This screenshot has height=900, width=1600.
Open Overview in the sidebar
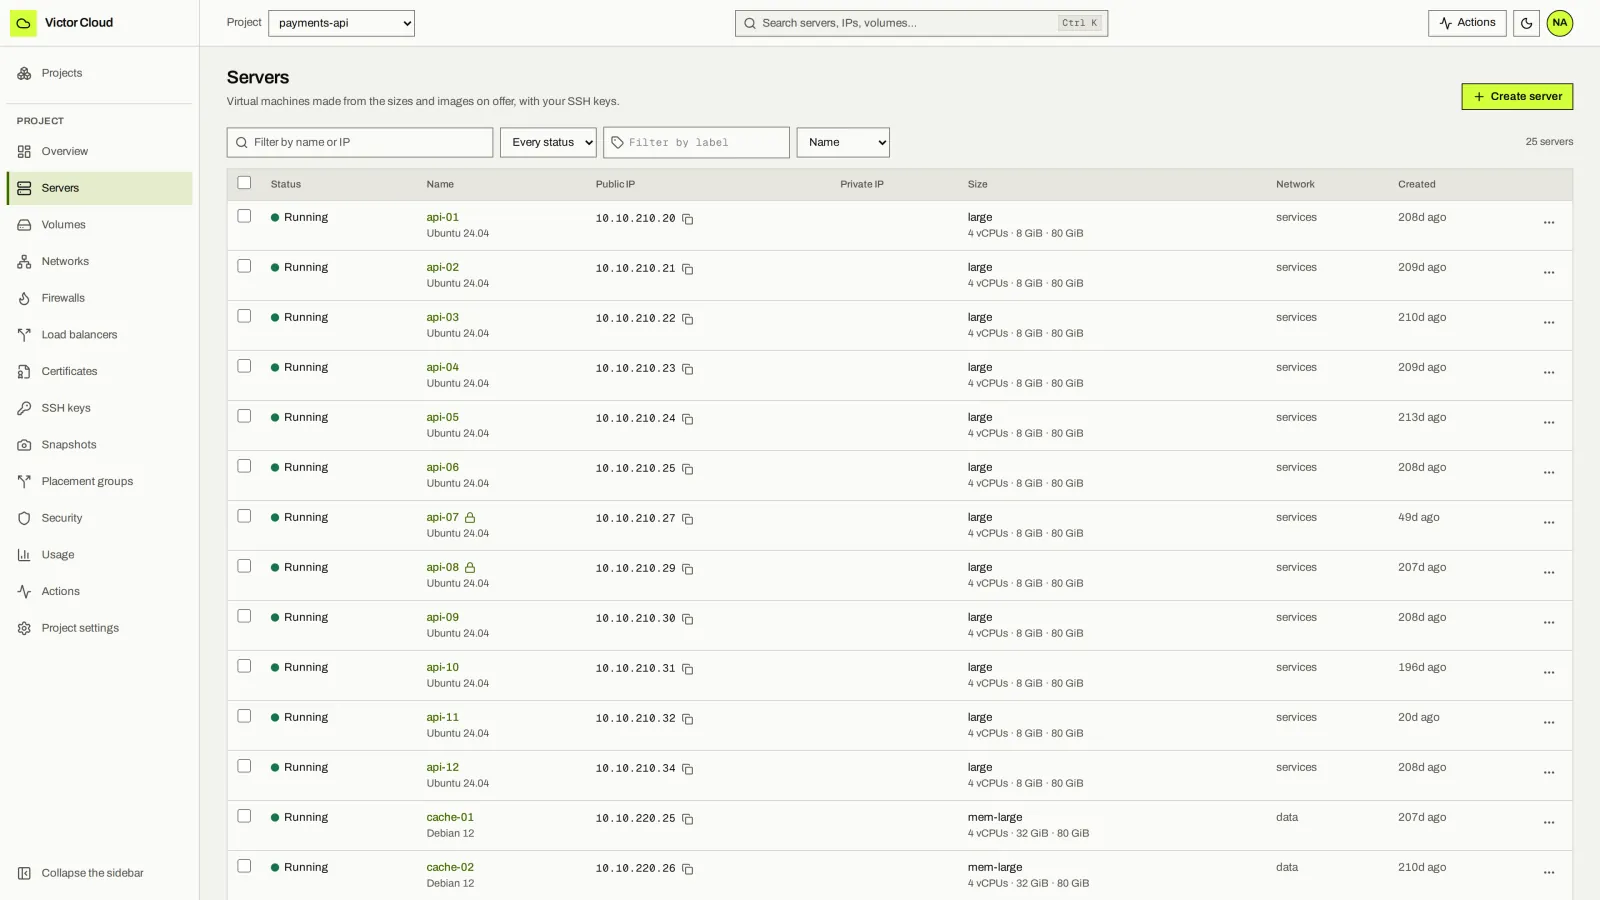99,152
